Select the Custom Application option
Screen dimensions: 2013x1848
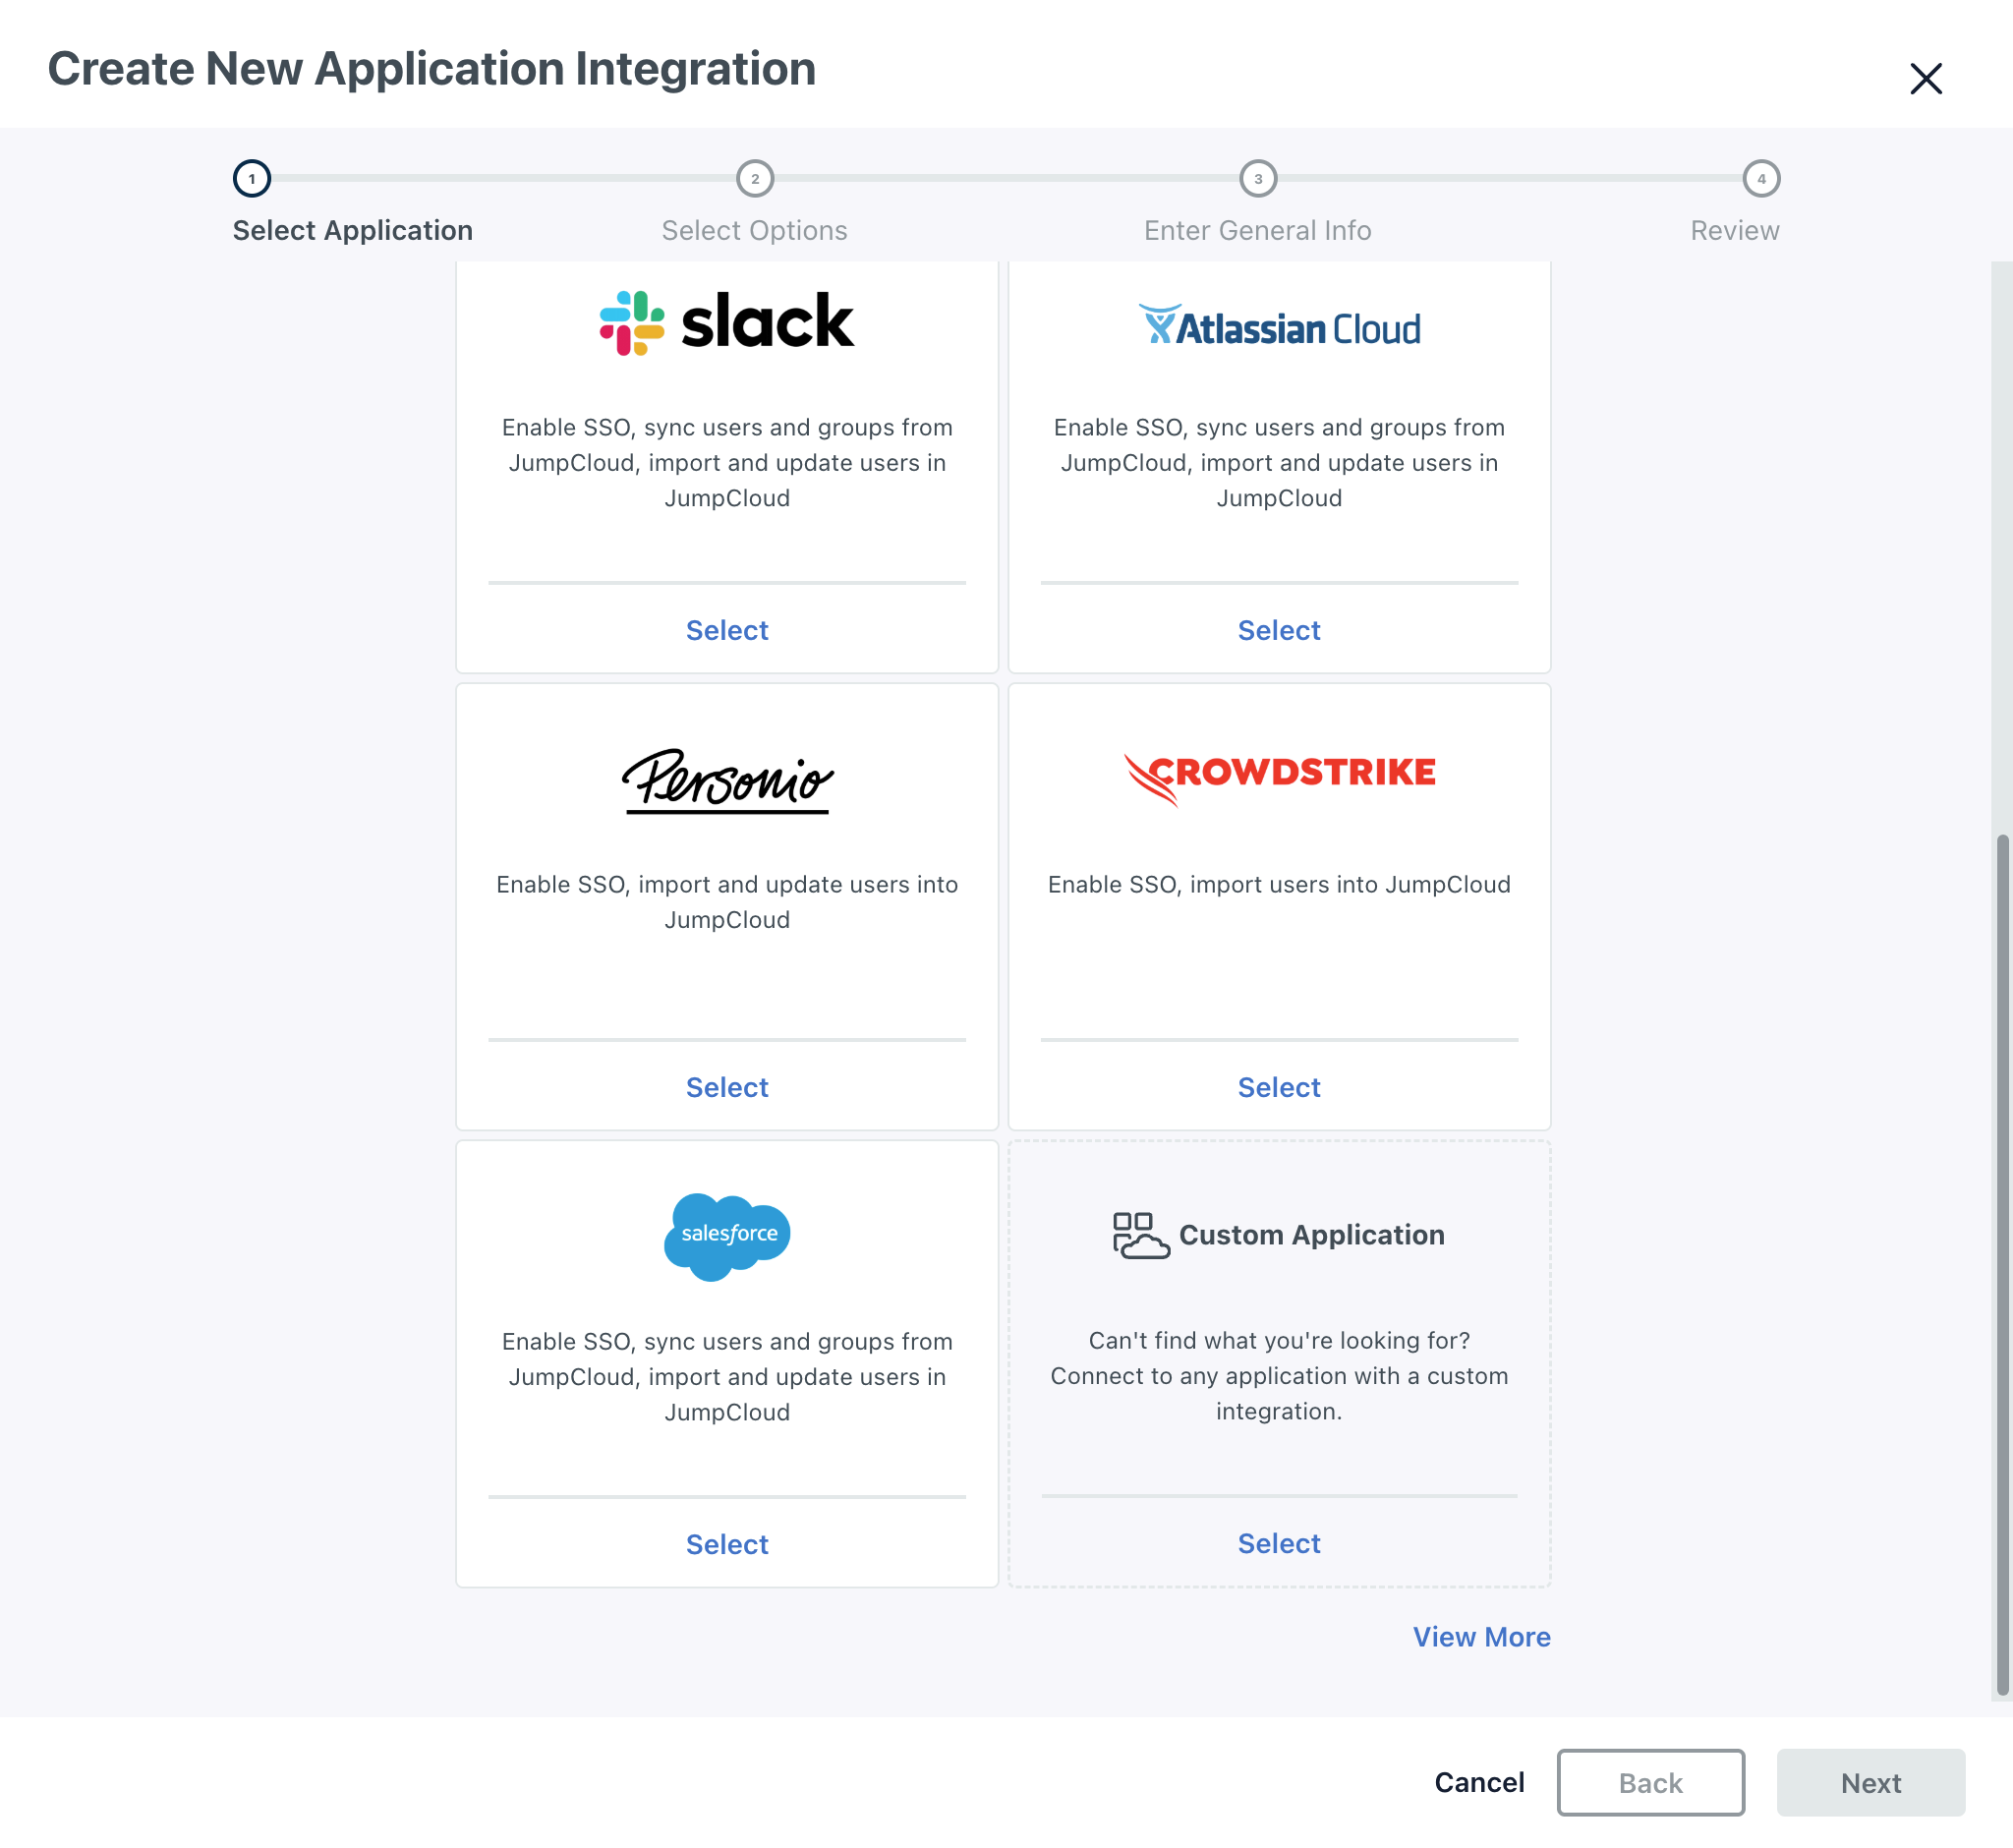[x=1279, y=1543]
